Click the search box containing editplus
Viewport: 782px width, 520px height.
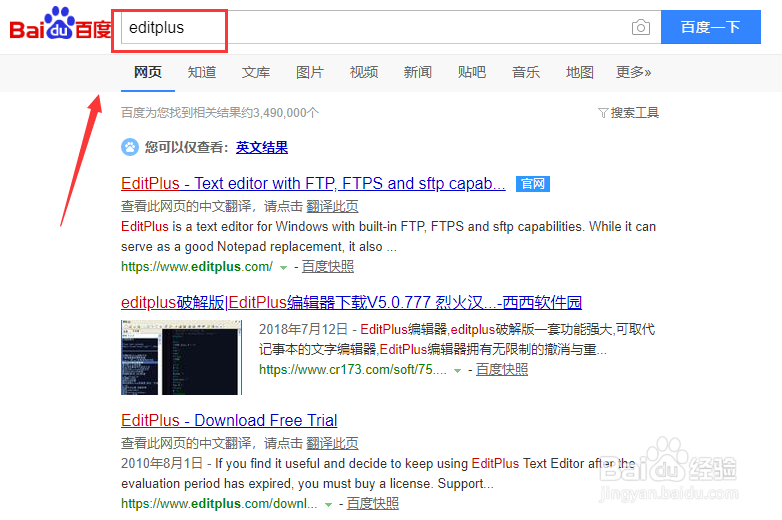391,27
